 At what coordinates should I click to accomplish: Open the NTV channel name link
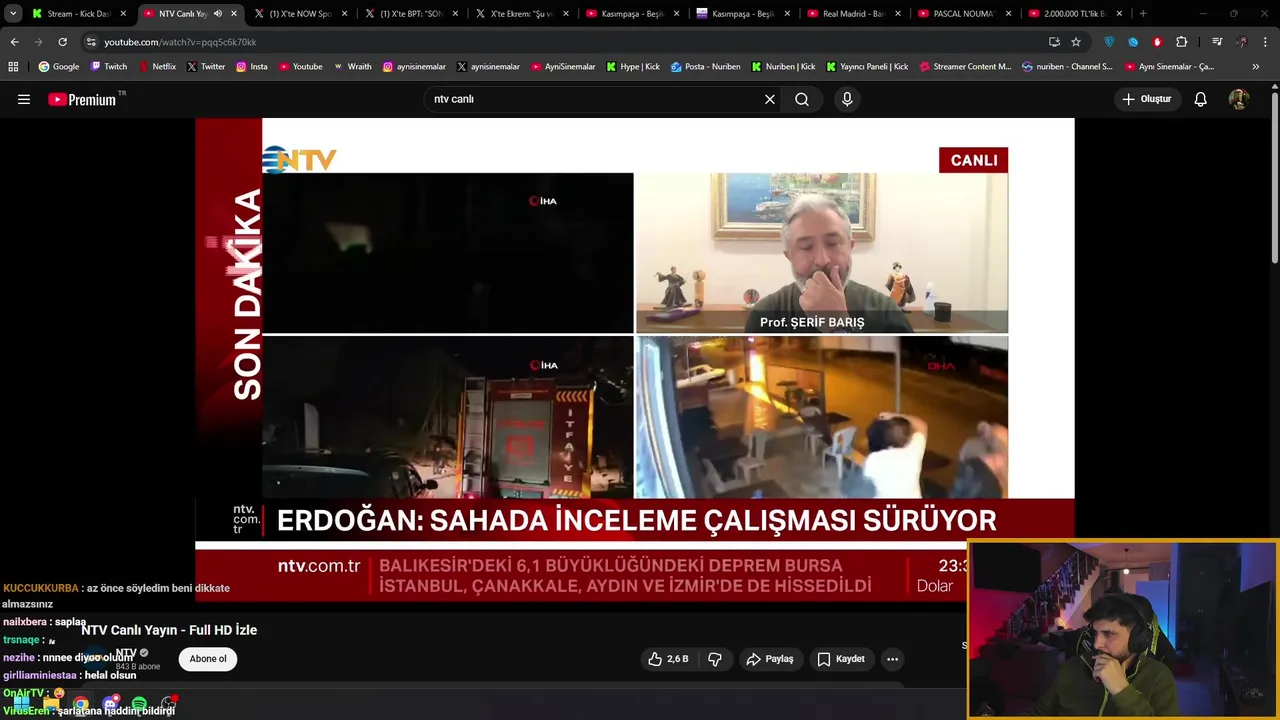pyautogui.click(x=126, y=653)
